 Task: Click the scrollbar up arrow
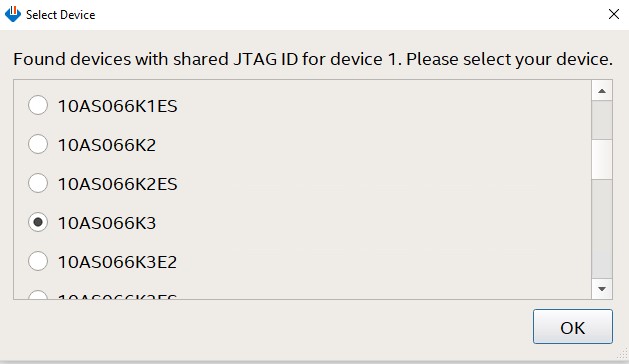pos(602,91)
